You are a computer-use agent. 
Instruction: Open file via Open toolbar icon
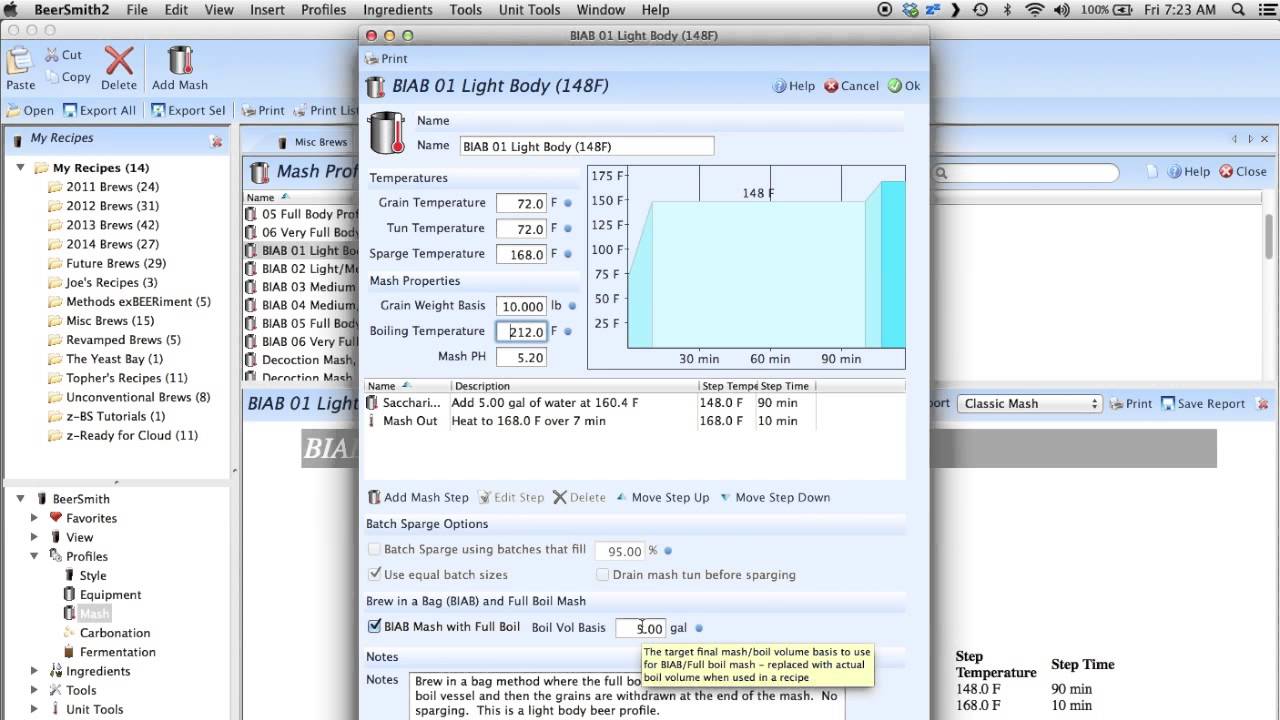[x=31, y=111]
